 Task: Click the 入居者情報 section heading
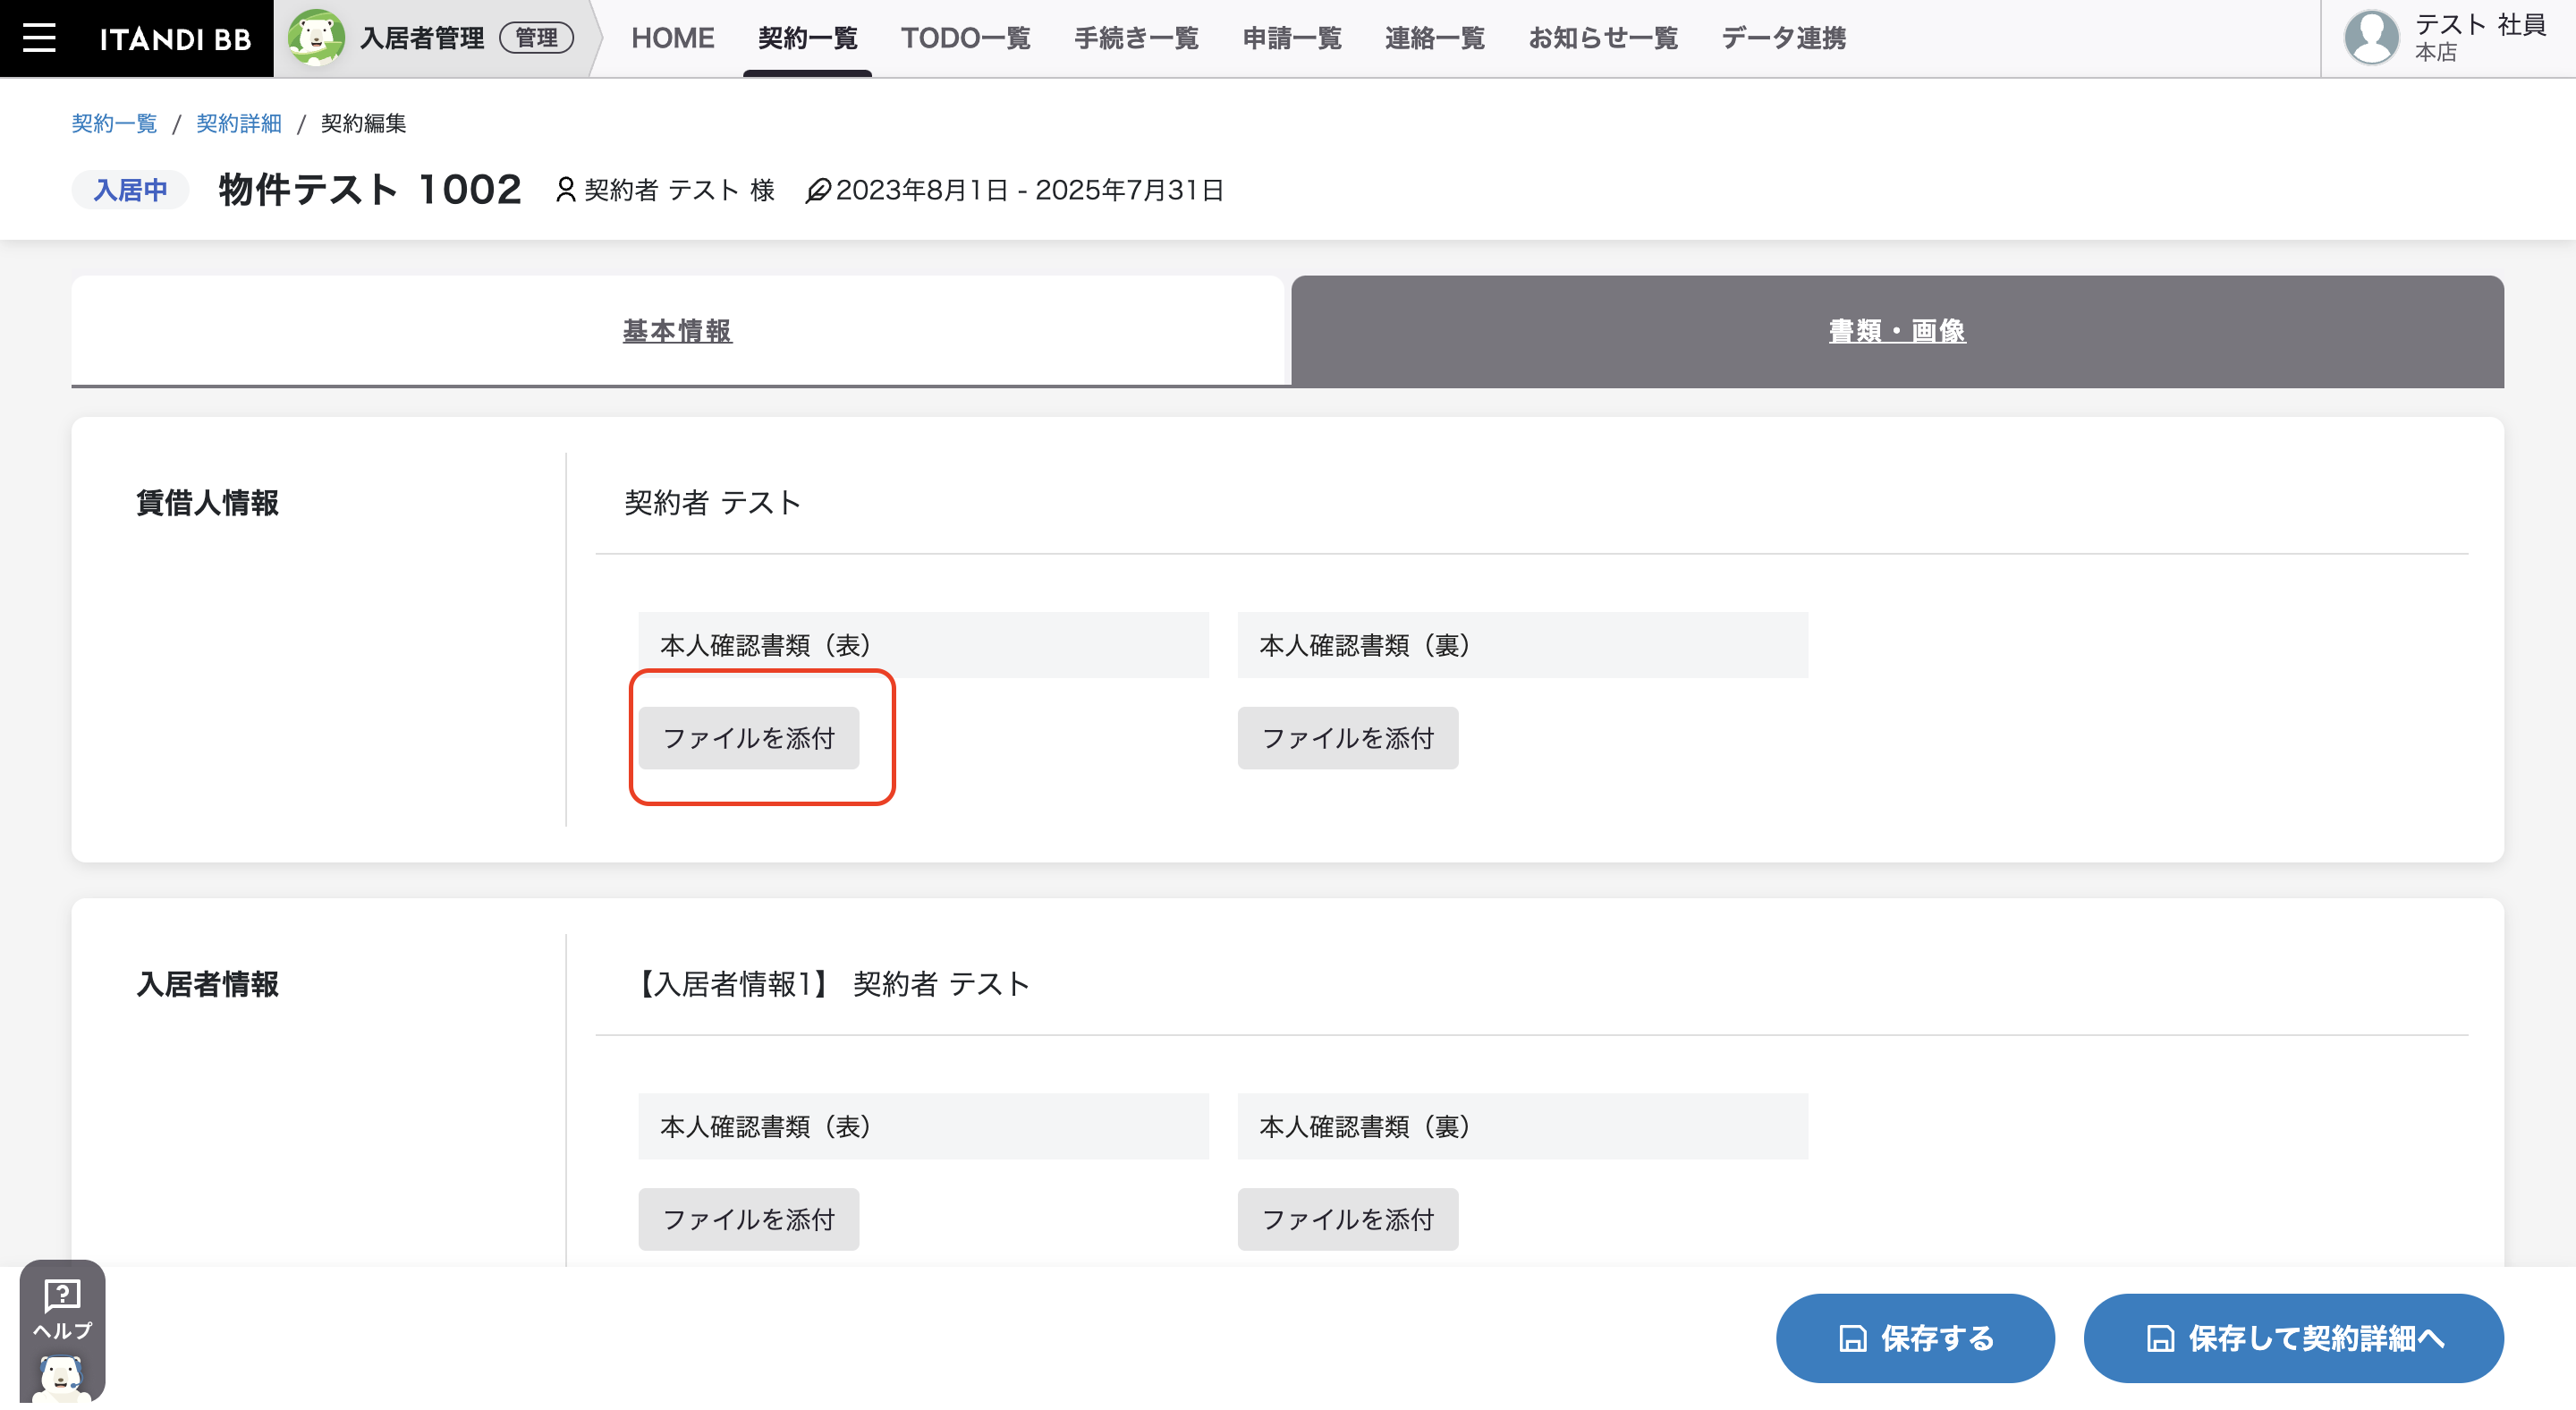(x=207, y=984)
